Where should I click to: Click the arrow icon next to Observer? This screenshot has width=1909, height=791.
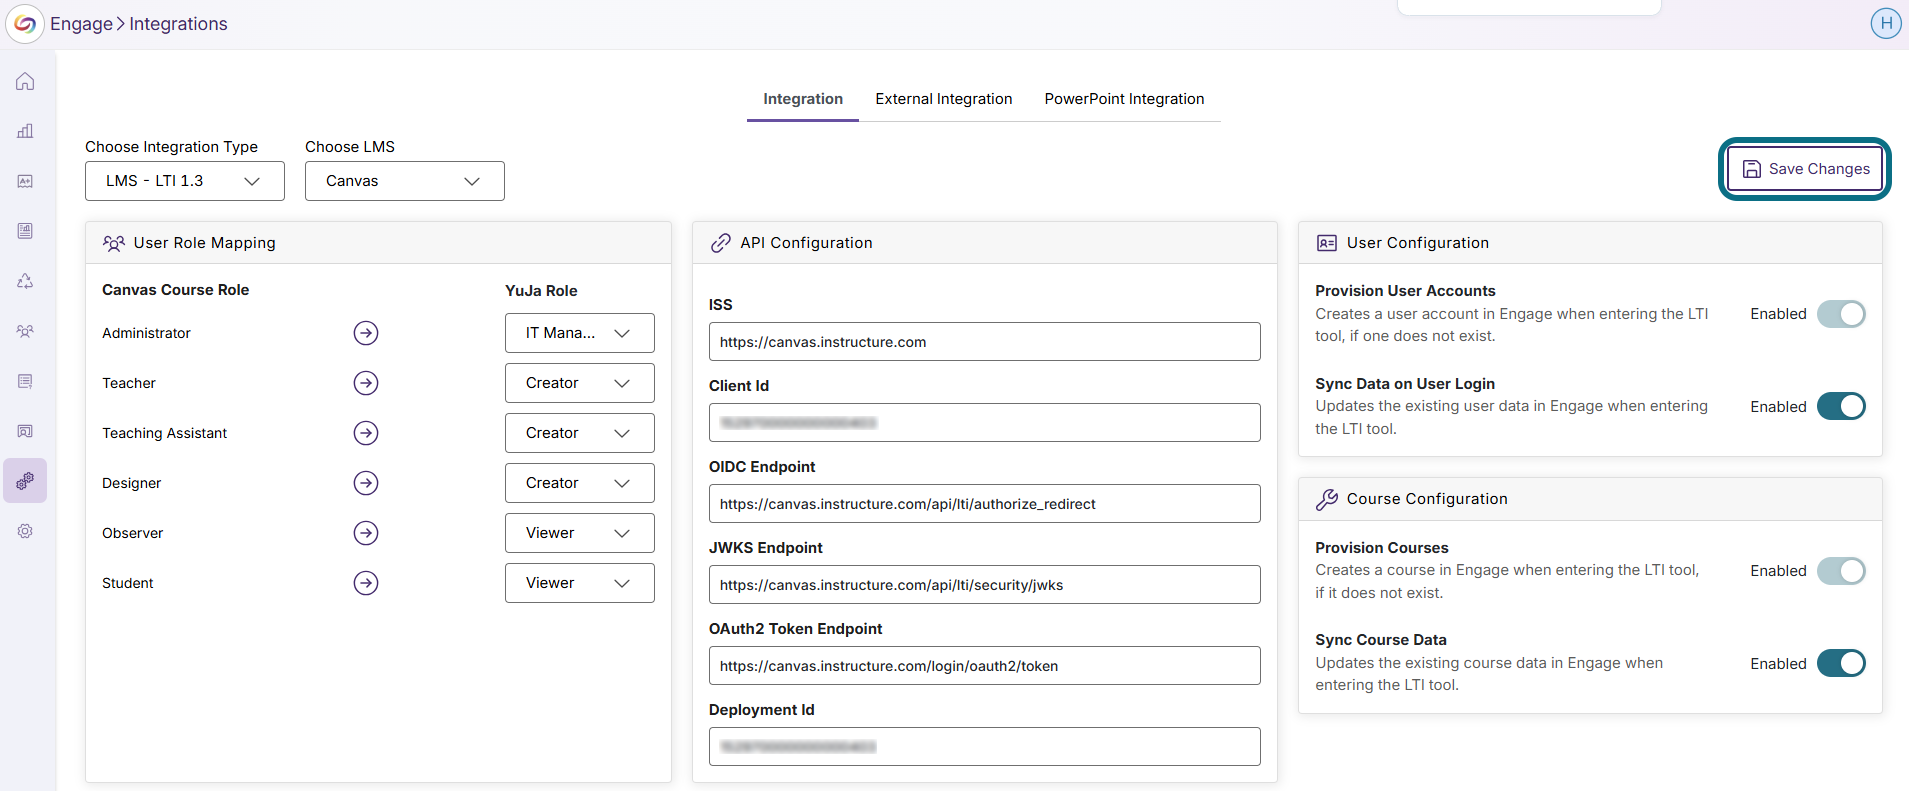click(366, 533)
